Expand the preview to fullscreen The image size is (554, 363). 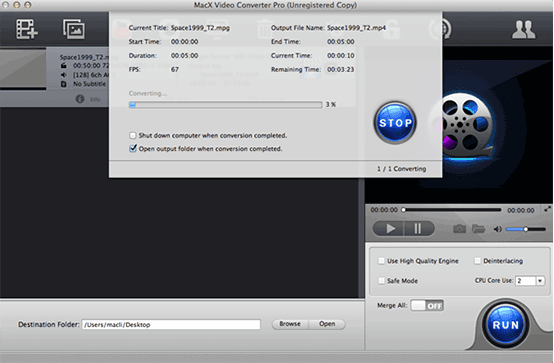(x=547, y=209)
